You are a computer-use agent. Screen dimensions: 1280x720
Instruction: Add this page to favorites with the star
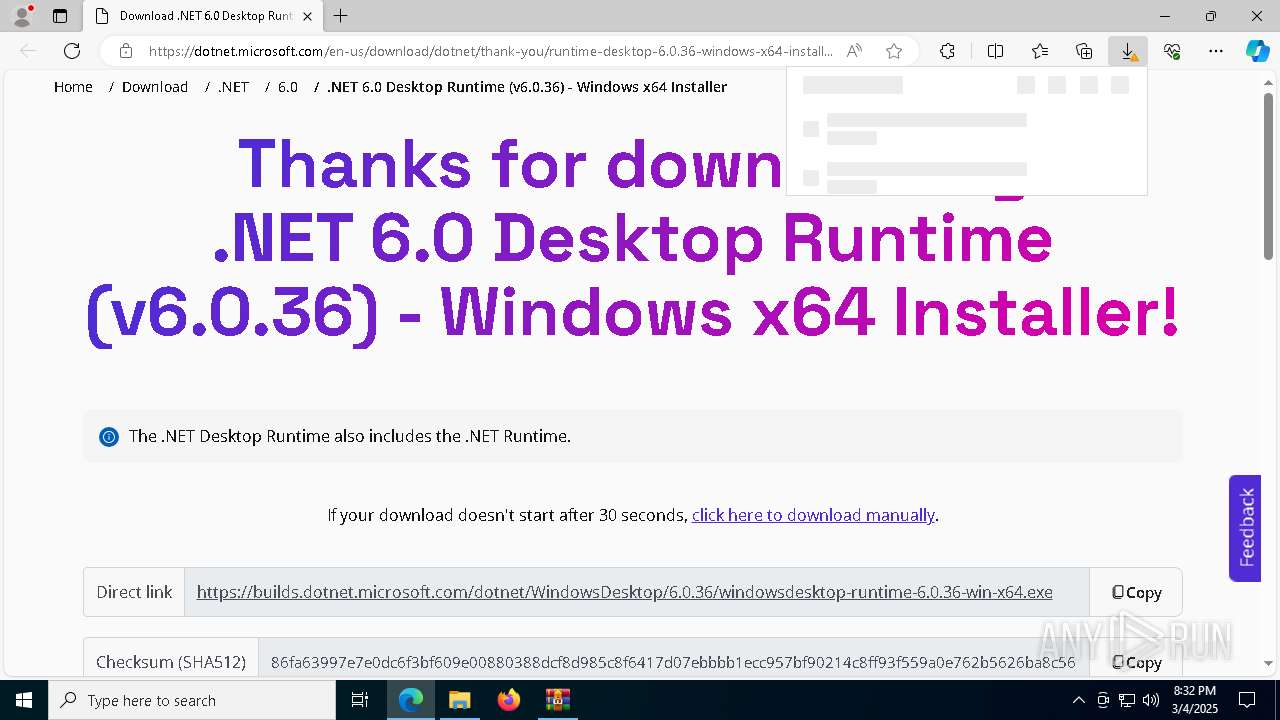894,51
